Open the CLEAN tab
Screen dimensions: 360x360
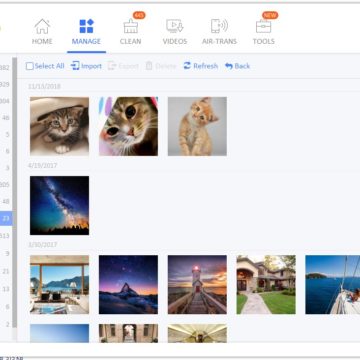coord(131,32)
